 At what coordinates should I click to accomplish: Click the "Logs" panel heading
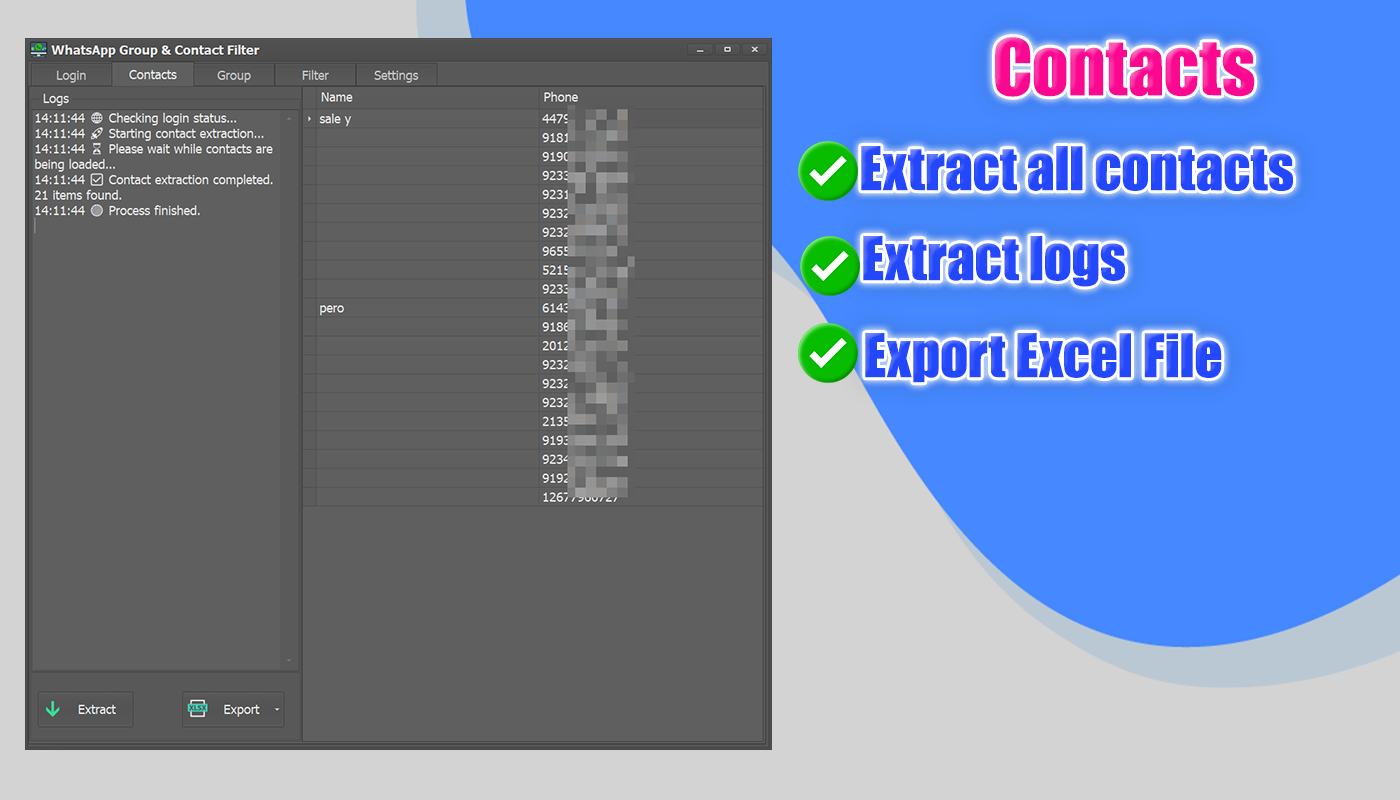56,99
